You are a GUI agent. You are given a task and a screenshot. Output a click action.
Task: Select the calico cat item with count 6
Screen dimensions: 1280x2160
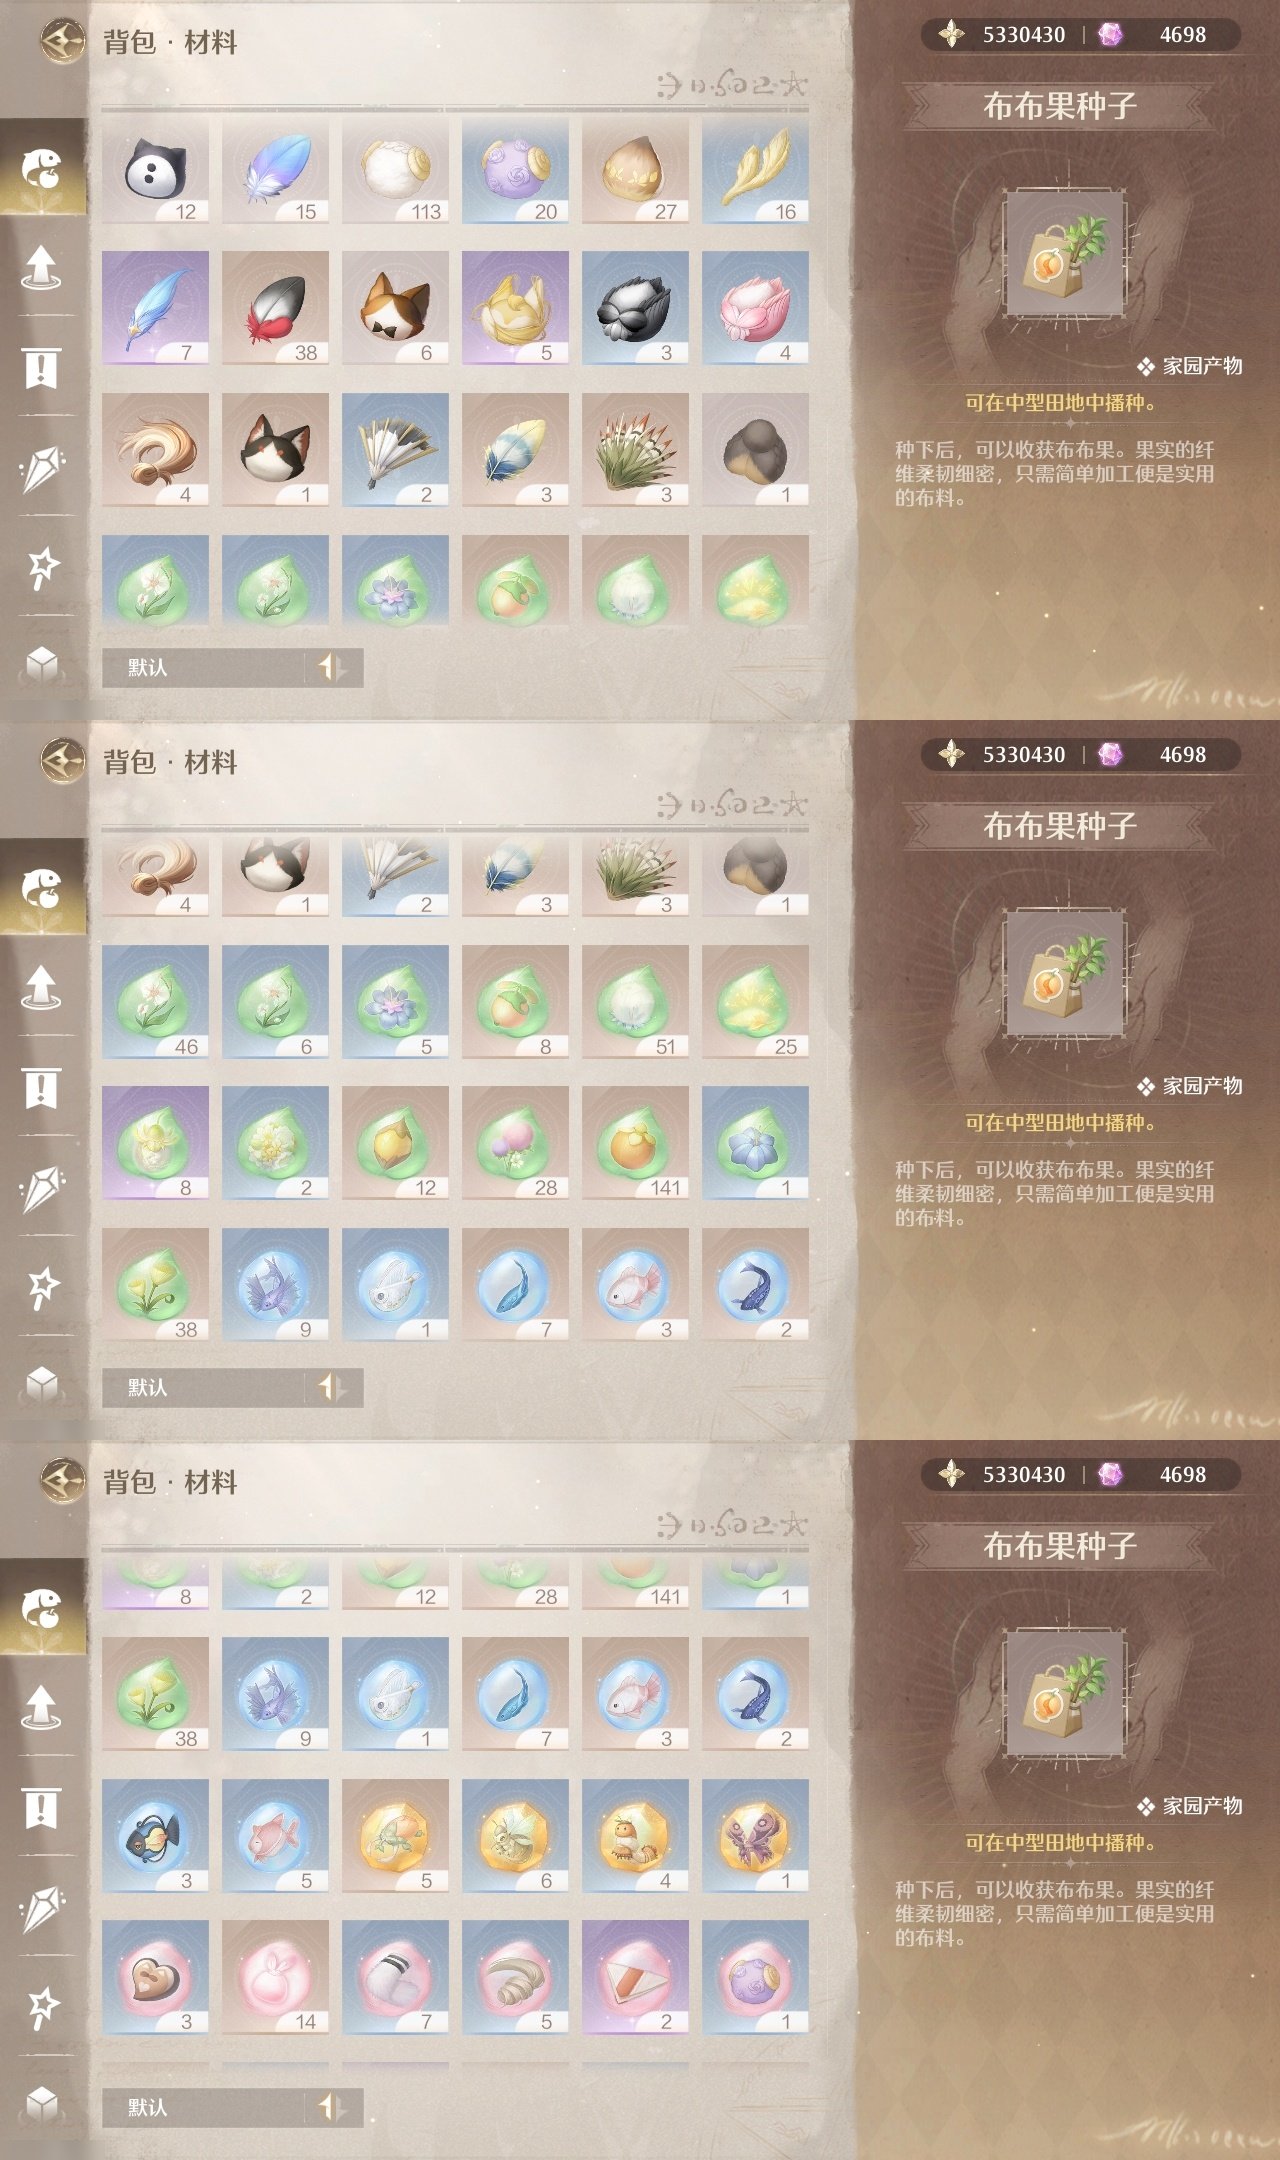pos(395,308)
